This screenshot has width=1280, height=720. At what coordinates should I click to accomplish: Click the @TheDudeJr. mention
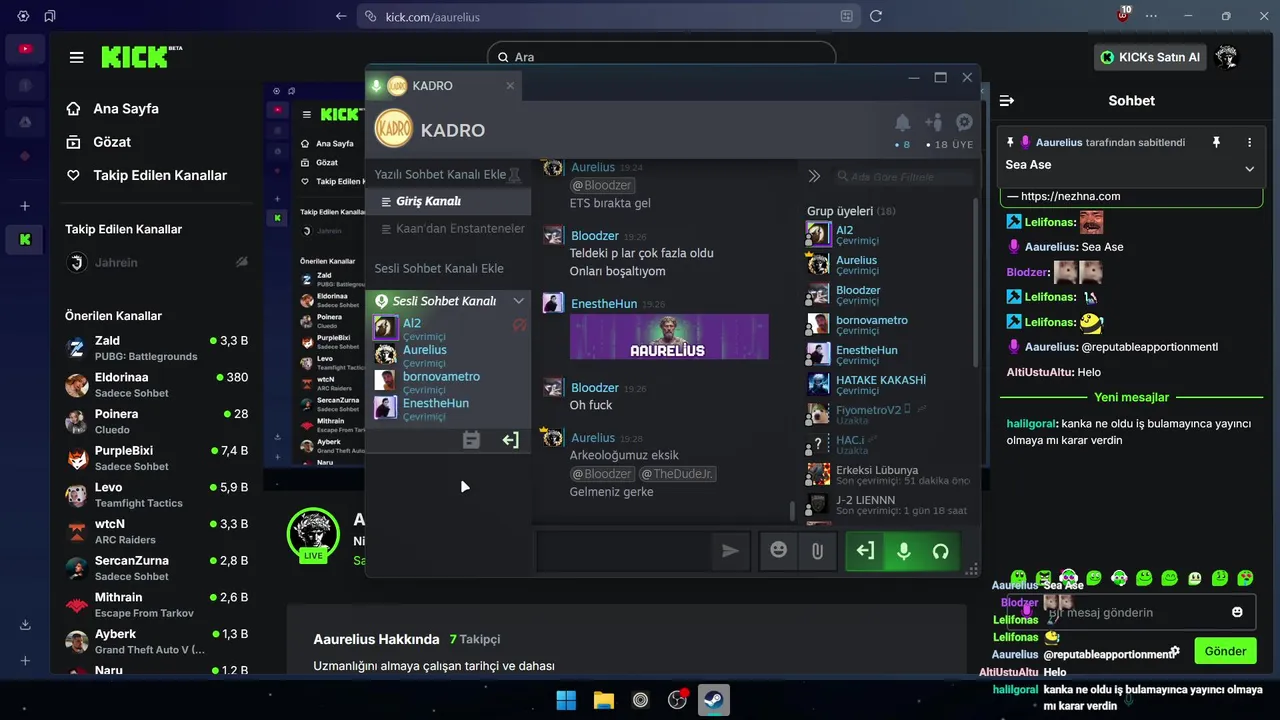676,474
